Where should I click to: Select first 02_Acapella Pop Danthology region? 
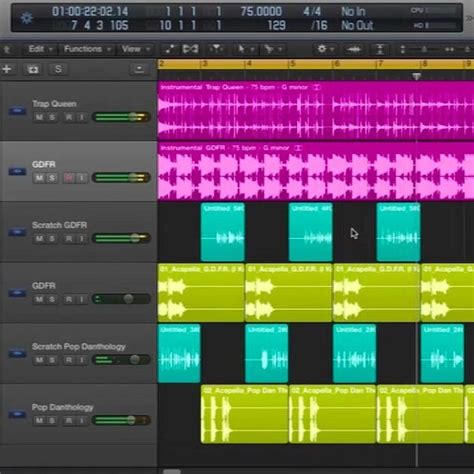tap(244, 414)
